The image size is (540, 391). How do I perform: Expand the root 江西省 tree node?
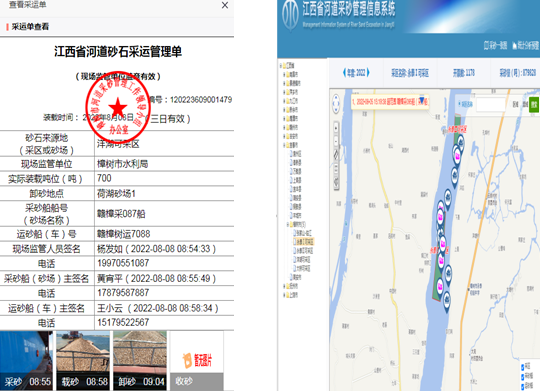pyautogui.click(x=281, y=65)
